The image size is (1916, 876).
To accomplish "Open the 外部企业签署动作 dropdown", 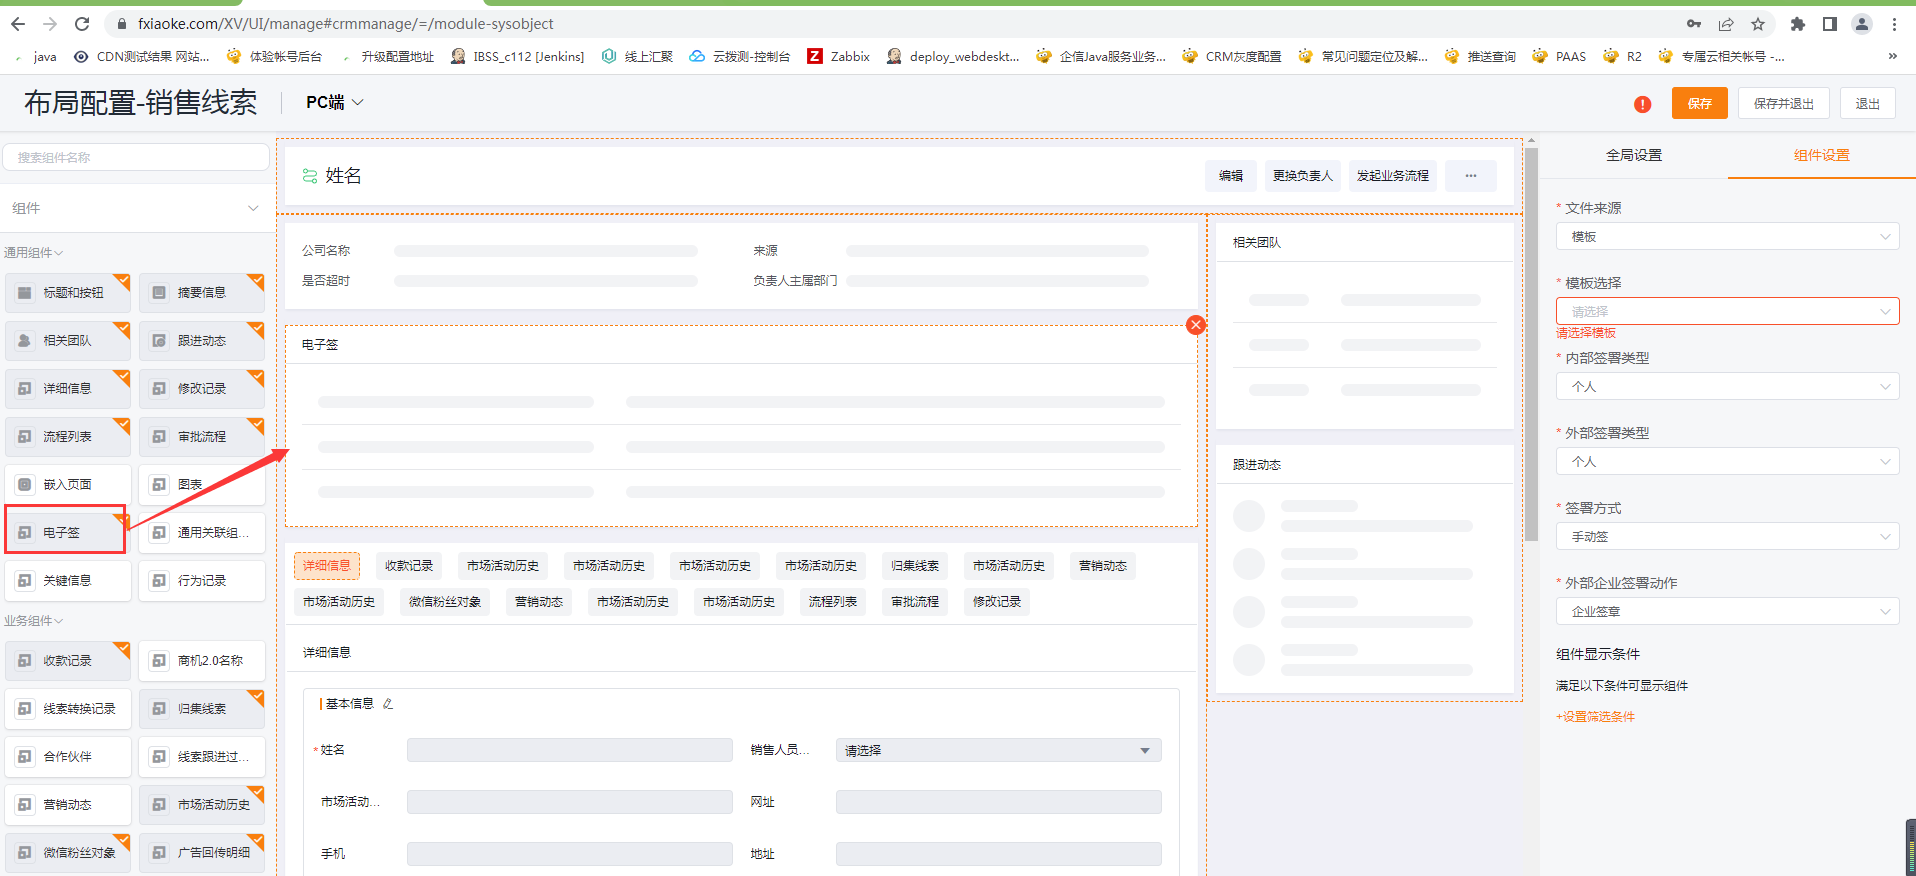I will pyautogui.click(x=1727, y=612).
